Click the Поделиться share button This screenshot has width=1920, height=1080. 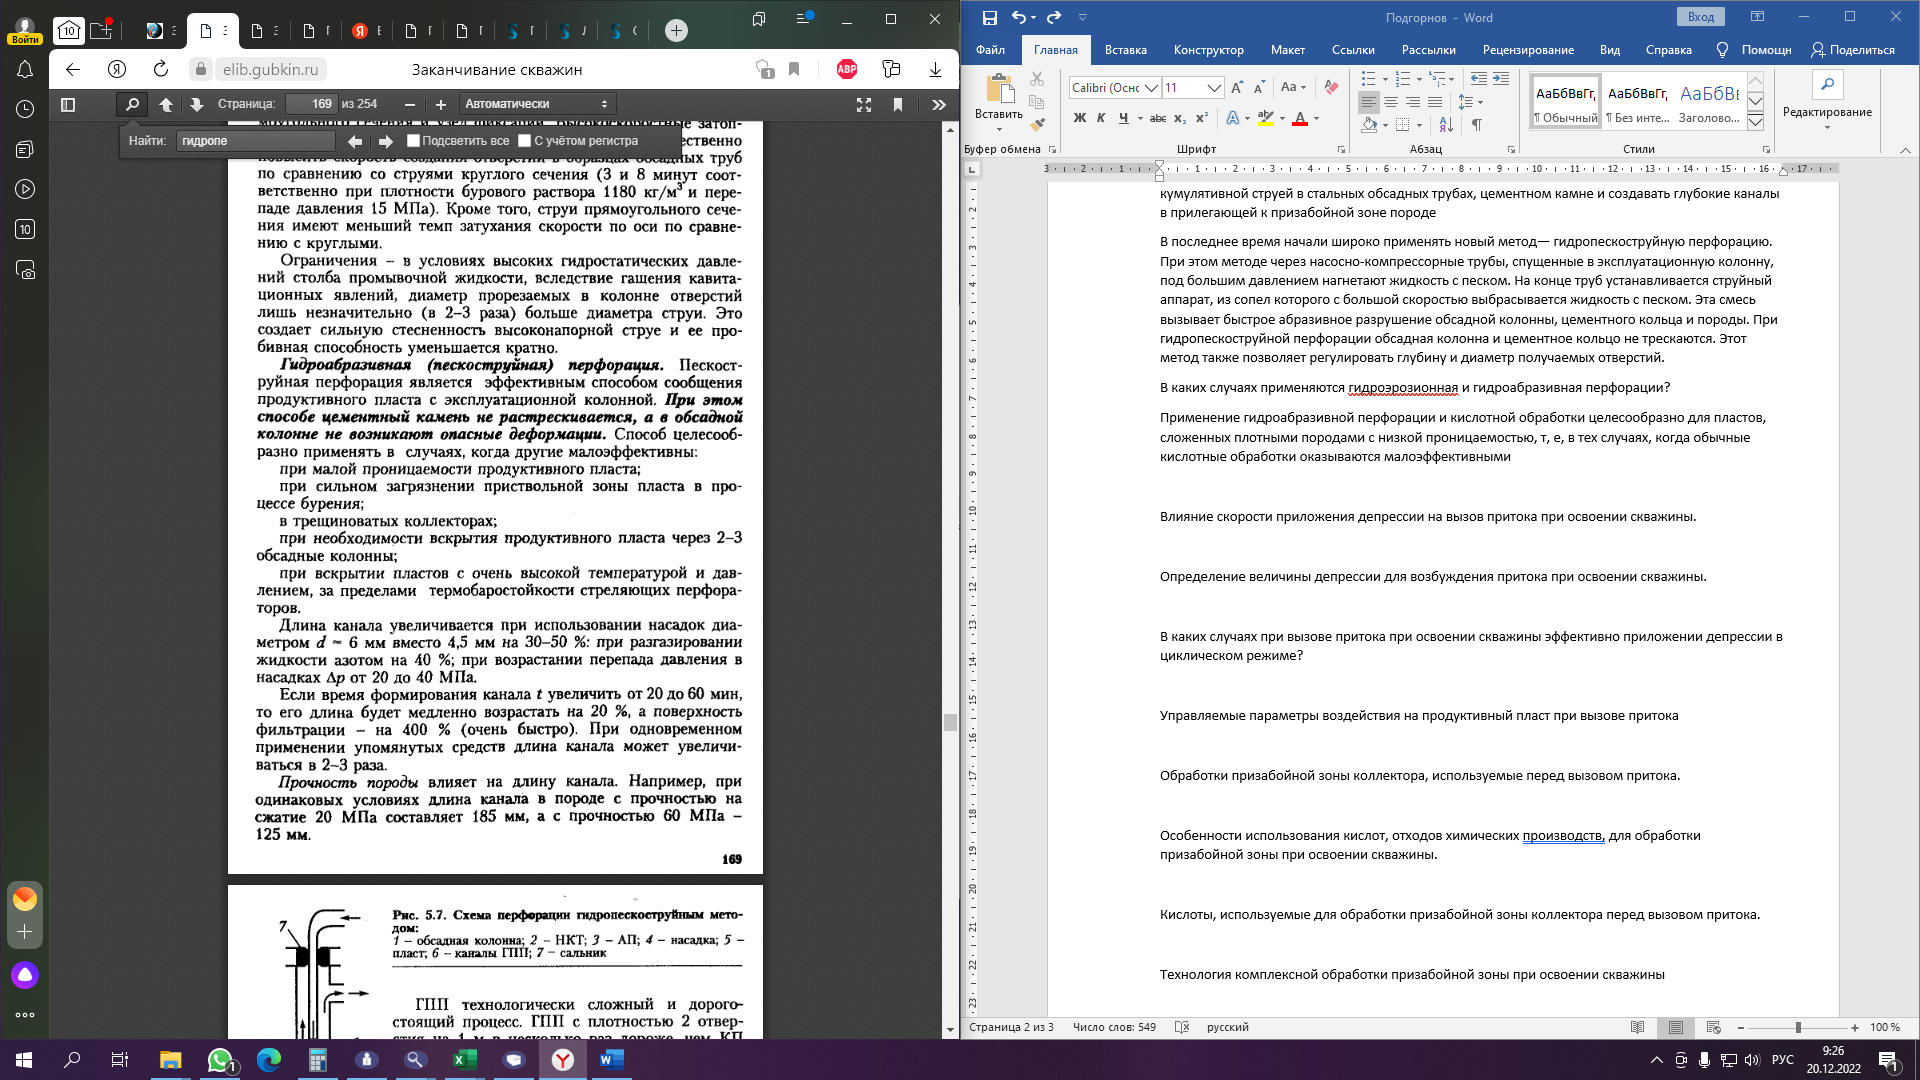click(1853, 50)
